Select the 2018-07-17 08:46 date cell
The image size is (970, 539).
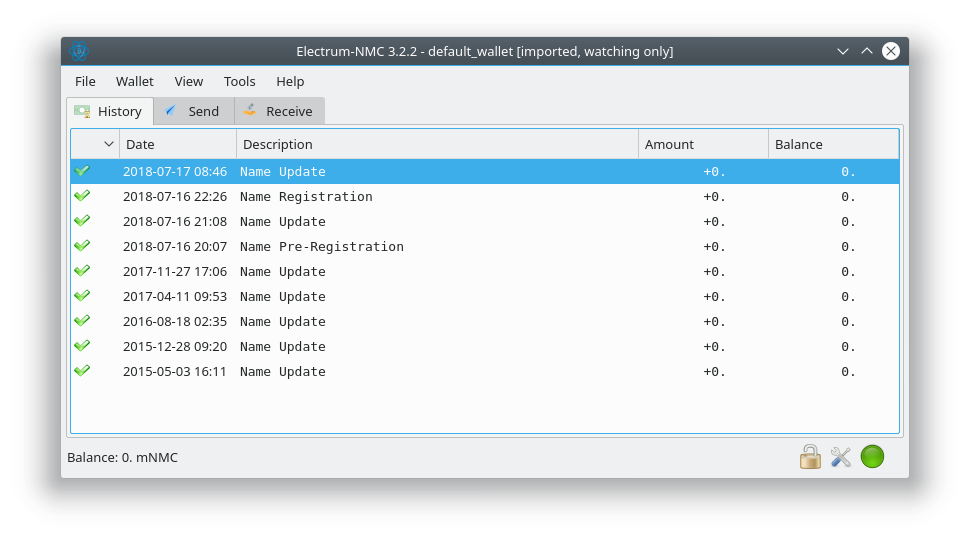(x=175, y=171)
